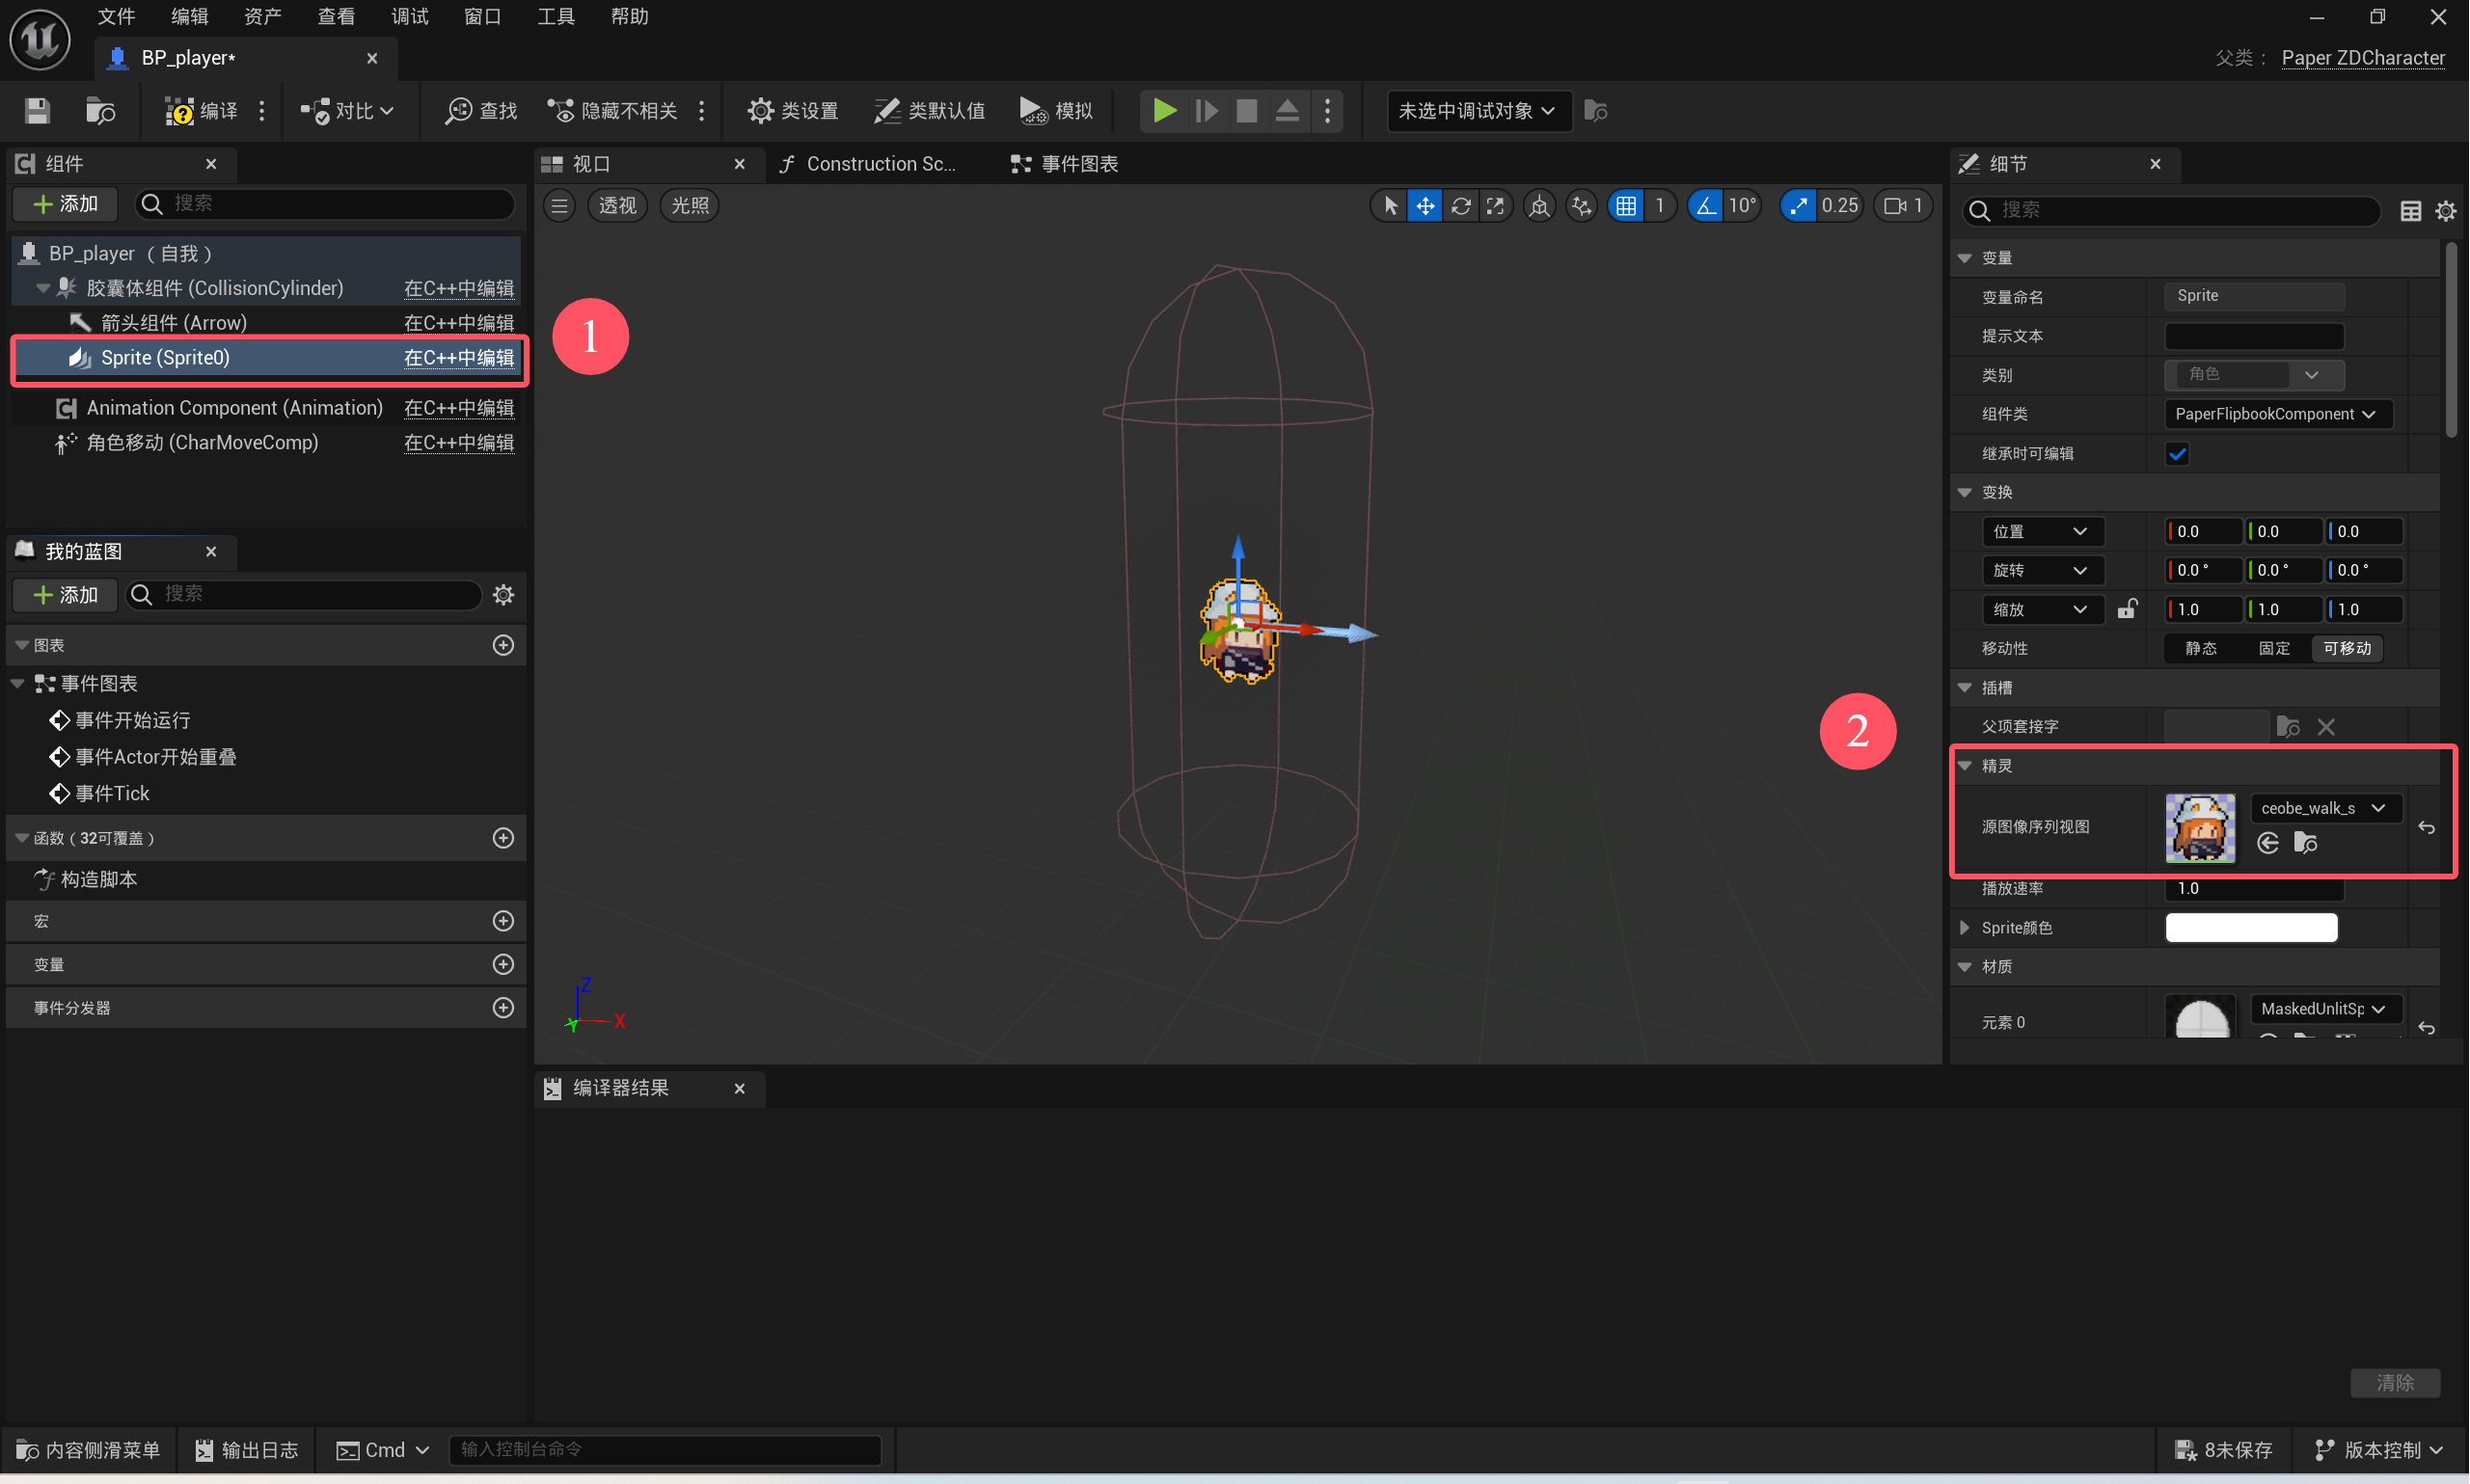Set mobility to Static (静态)
Image resolution: width=2470 pixels, height=1484 pixels.
click(x=2202, y=649)
